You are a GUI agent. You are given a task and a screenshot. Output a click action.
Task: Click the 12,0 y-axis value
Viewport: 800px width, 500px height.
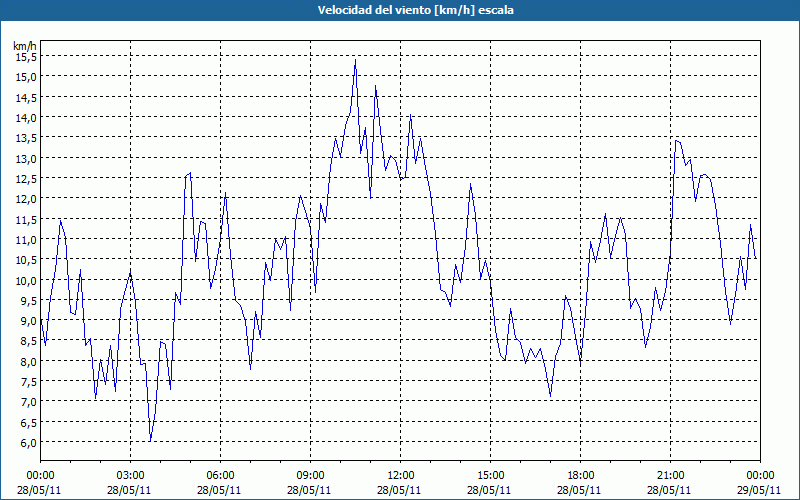[x=26, y=199]
